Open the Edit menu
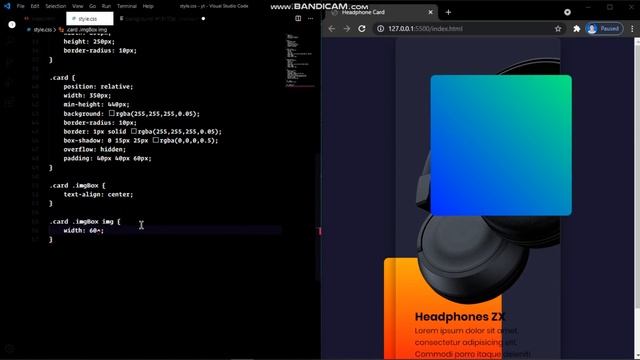The width and height of the screenshot is (640, 360). point(35,6)
